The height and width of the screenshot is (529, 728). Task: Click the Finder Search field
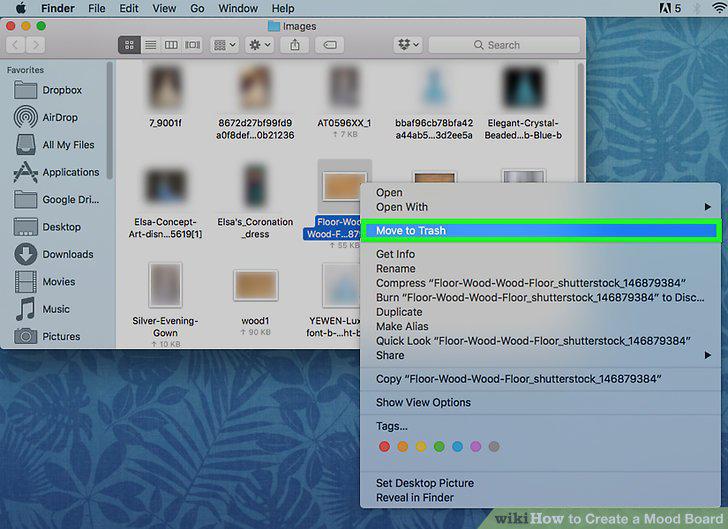504,45
